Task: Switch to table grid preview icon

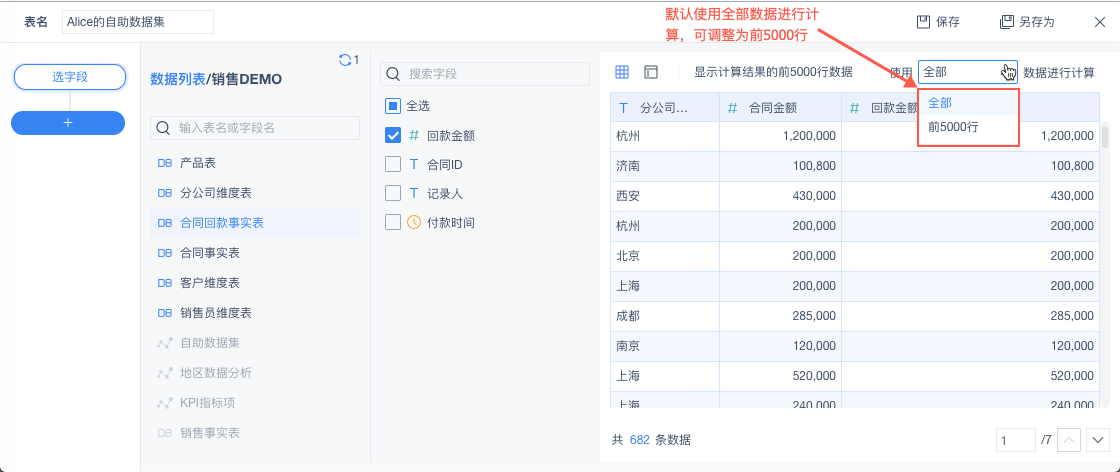Action: pyautogui.click(x=622, y=72)
